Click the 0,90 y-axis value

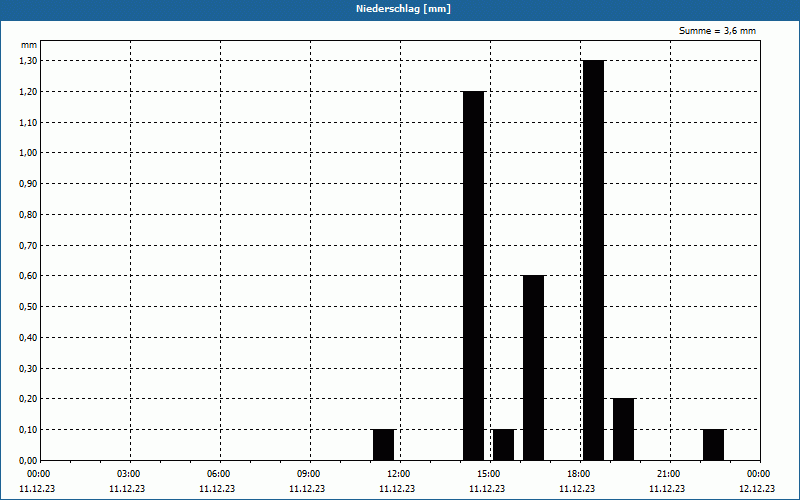click(x=28, y=184)
